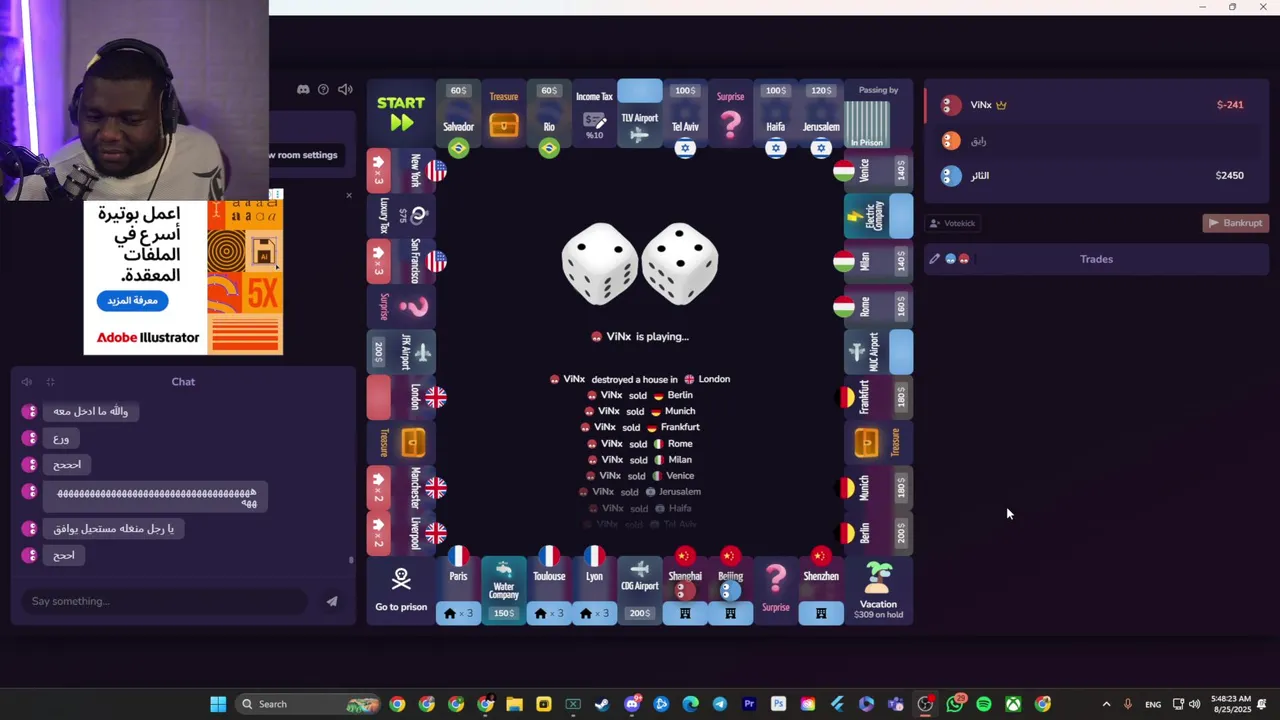Select player ViNx in the players list

(1097, 104)
